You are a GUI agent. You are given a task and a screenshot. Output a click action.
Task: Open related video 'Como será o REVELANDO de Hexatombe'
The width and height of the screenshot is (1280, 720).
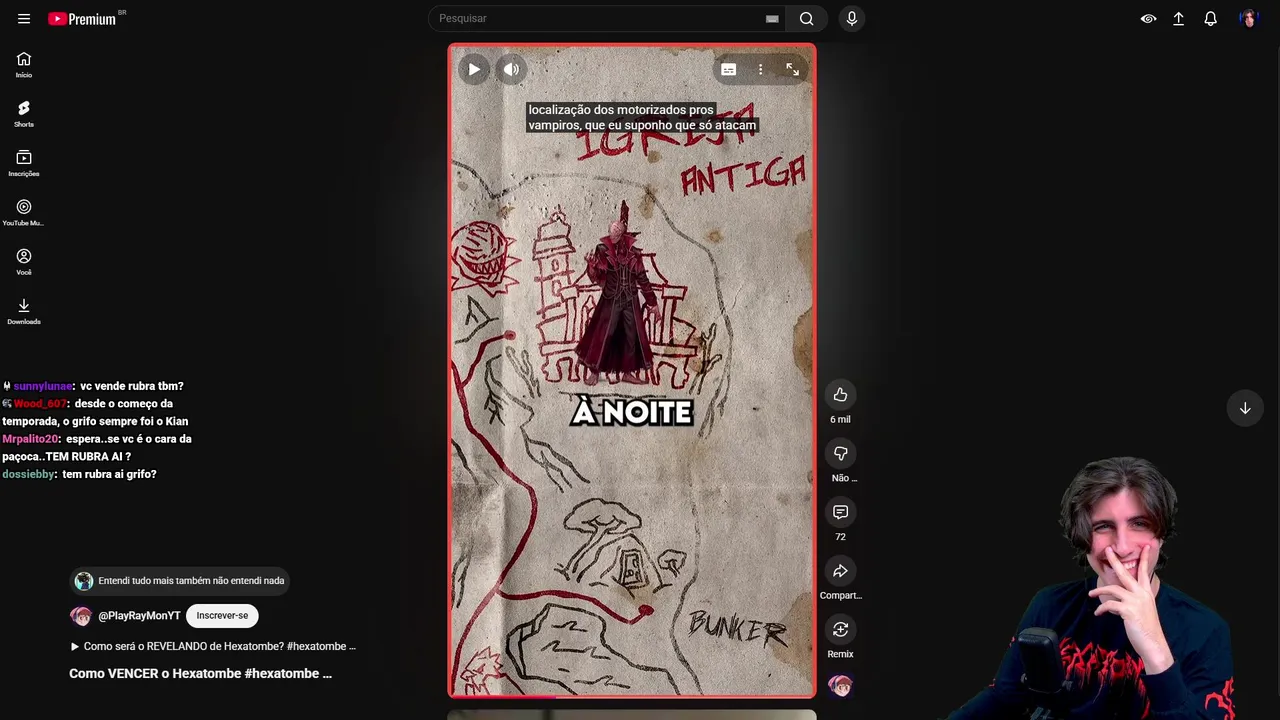(213, 647)
